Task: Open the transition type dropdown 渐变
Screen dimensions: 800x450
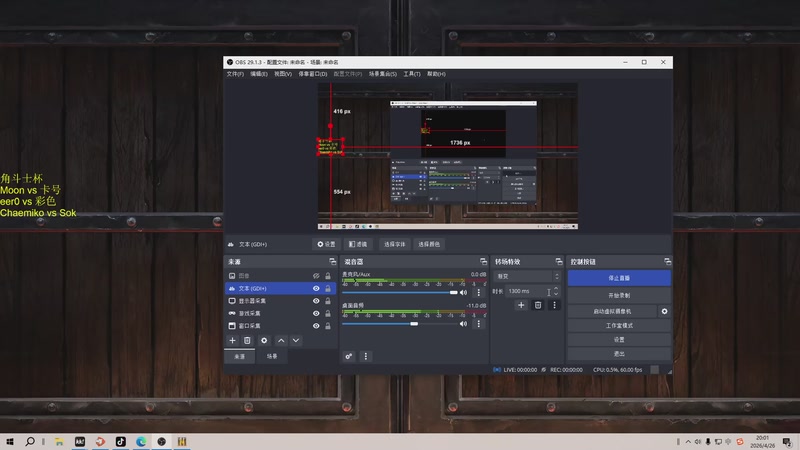Action: pyautogui.click(x=527, y=276)
